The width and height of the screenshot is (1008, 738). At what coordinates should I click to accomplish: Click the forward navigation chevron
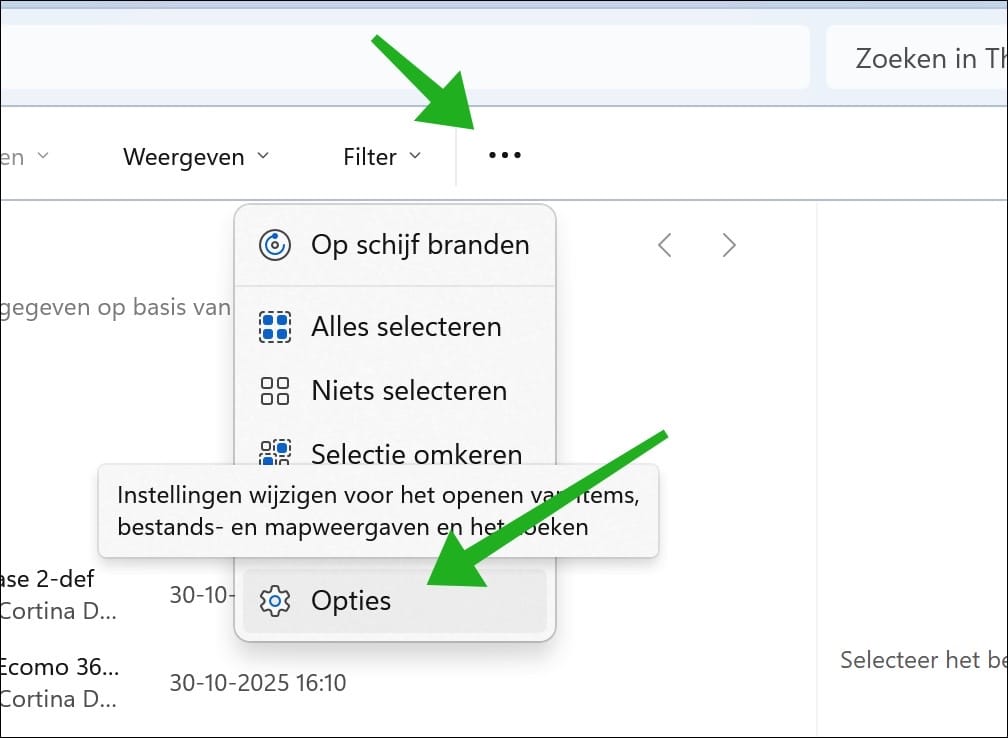click(729, 244)
